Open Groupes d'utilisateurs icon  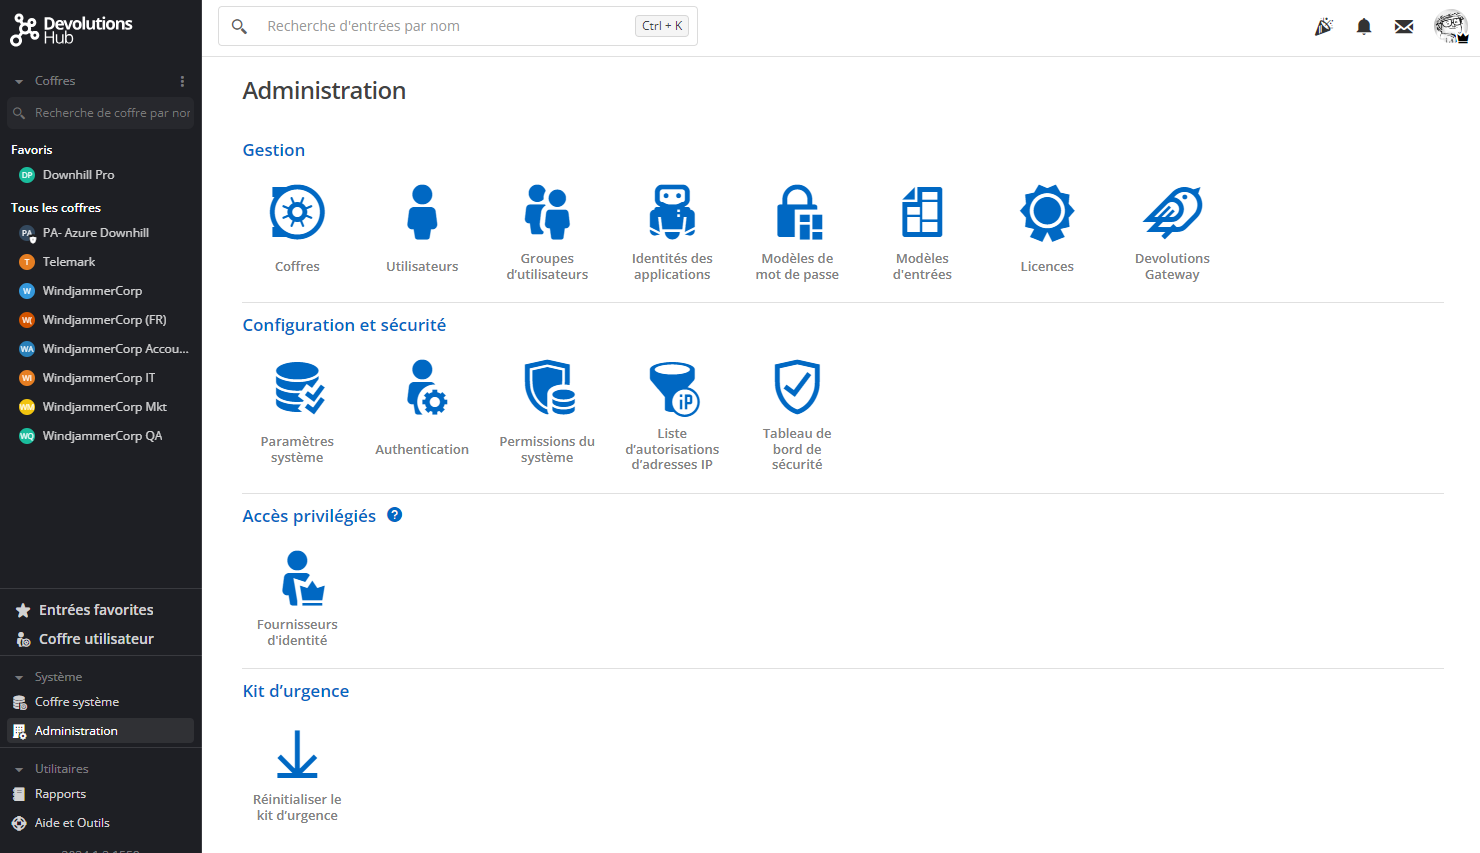(x=547, y=212)
